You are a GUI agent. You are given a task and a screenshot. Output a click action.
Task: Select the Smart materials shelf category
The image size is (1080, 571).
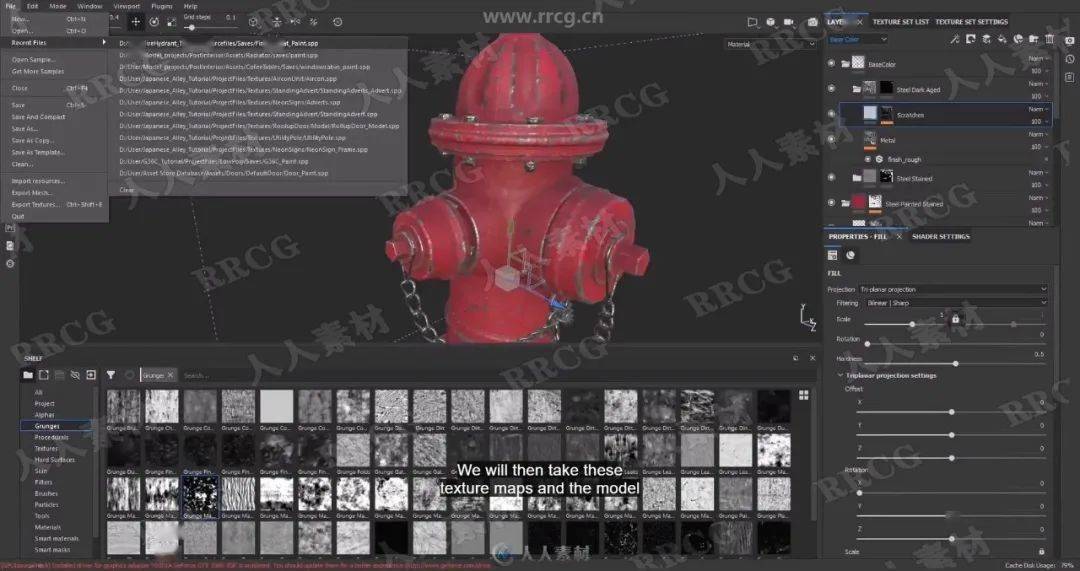pos(54,539)
